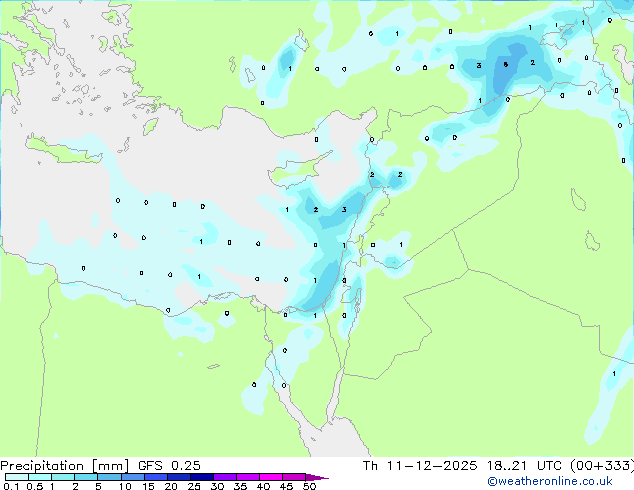Click the legend label "40"

click(x=263, y=486)
